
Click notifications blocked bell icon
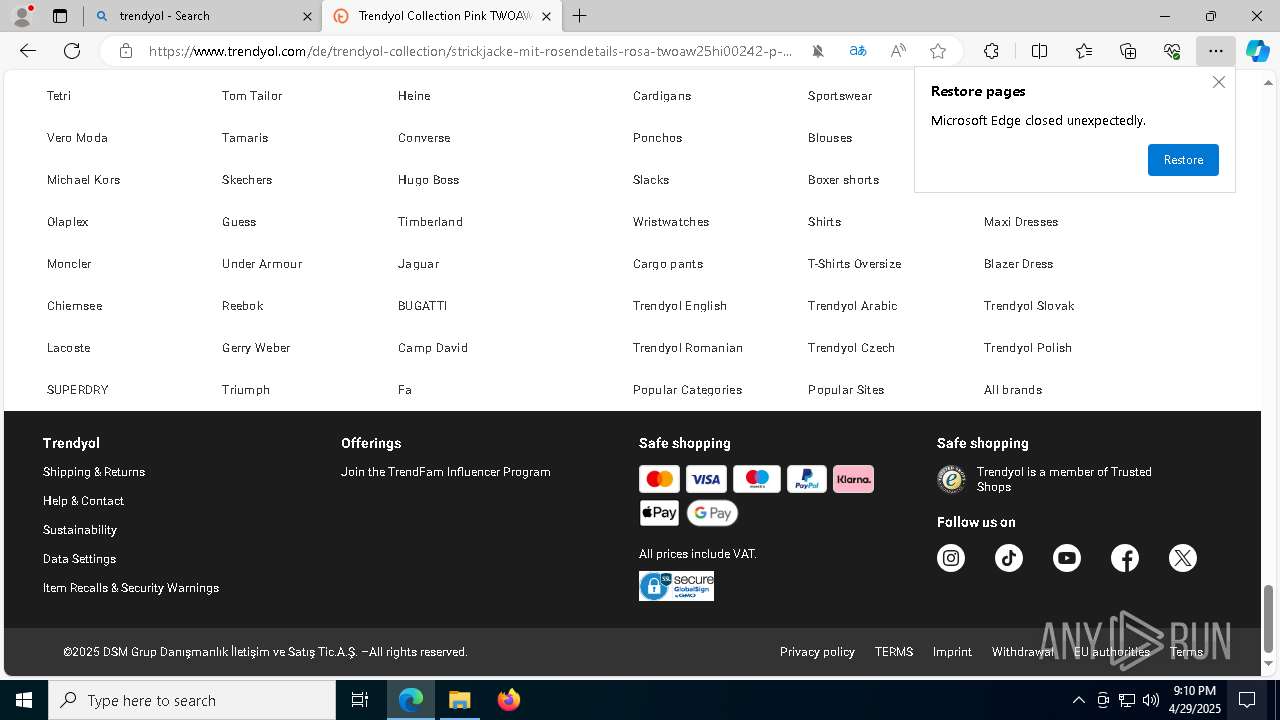818,51
